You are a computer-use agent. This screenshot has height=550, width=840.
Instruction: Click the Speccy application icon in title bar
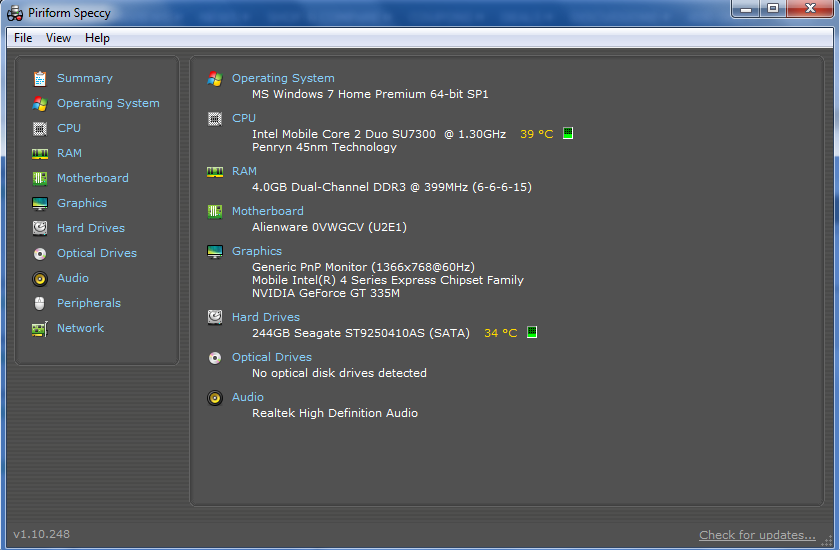pos(15,13)
